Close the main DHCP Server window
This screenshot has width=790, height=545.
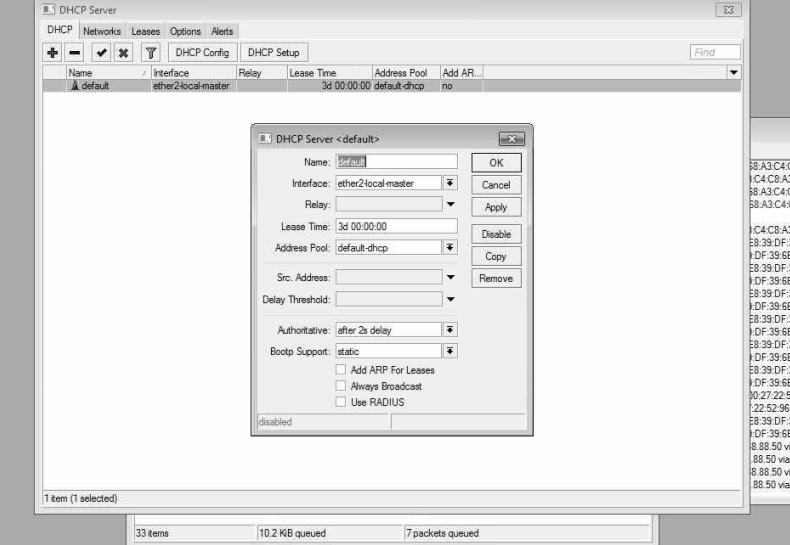729,10
